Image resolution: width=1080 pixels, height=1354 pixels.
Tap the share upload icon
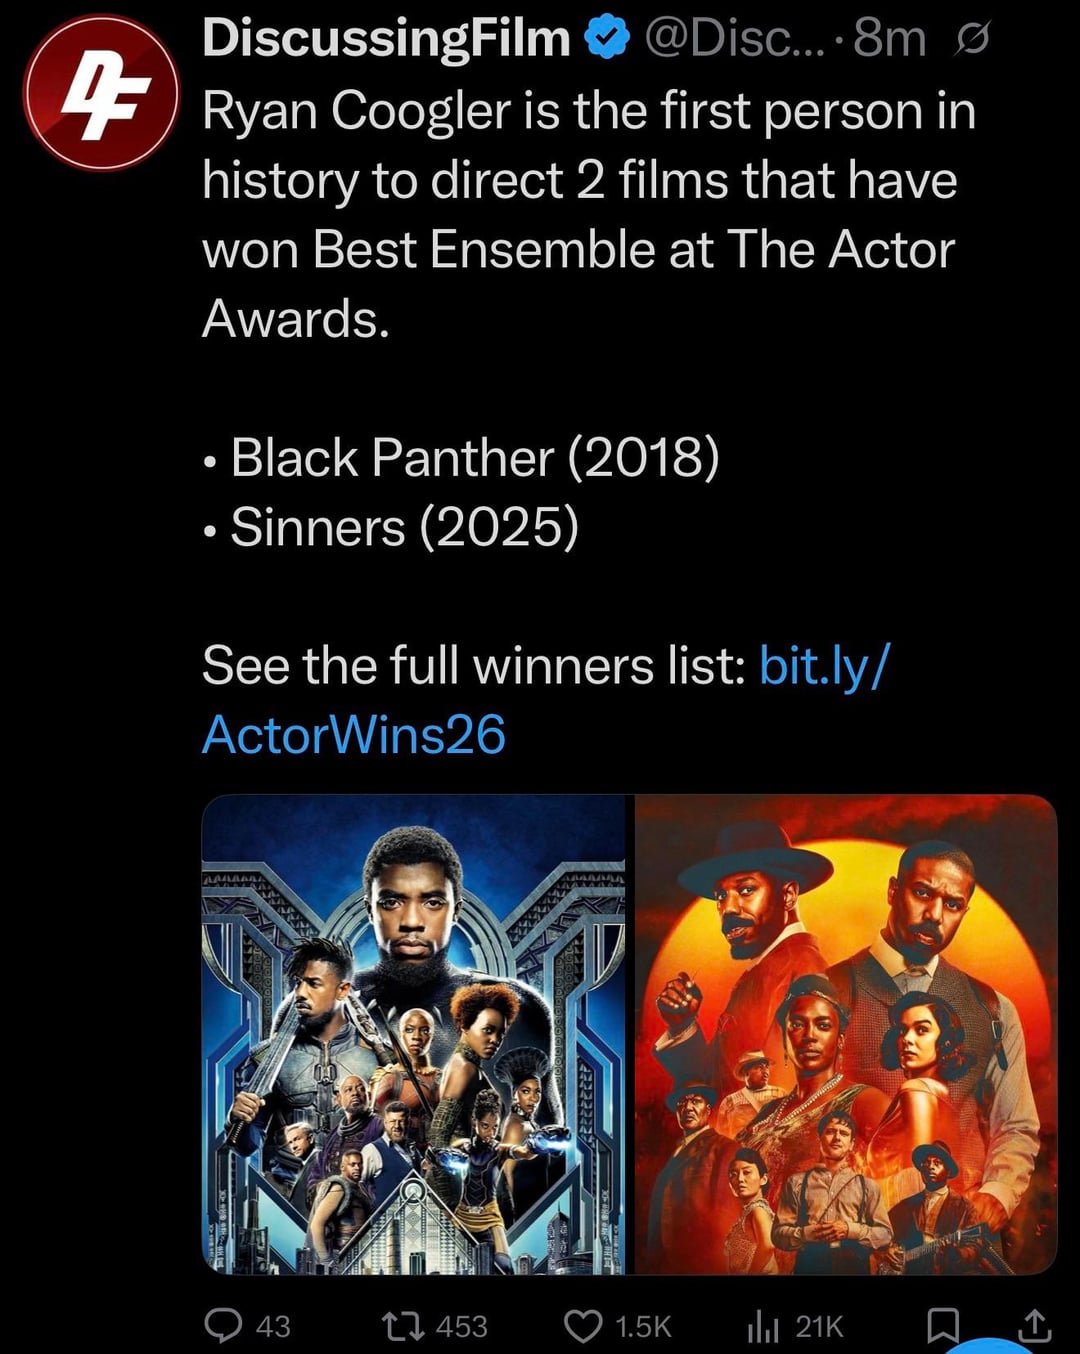(x=1034, y=1325)
